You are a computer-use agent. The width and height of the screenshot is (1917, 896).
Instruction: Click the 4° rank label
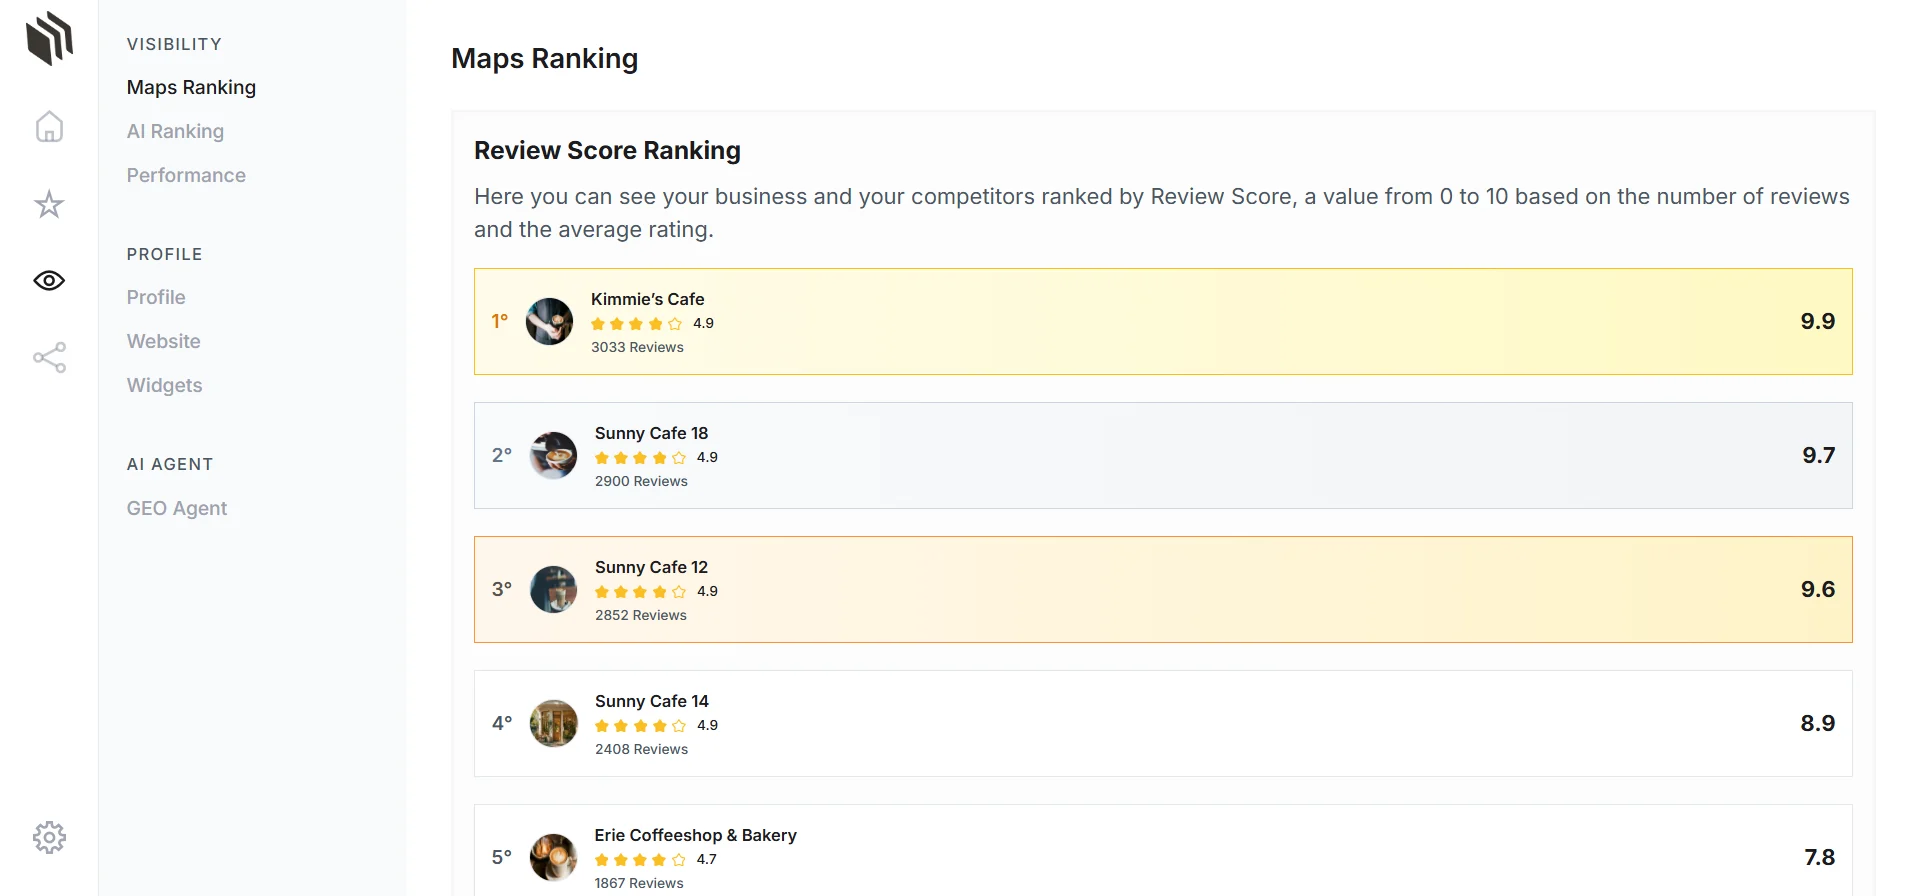click(502, 723)
